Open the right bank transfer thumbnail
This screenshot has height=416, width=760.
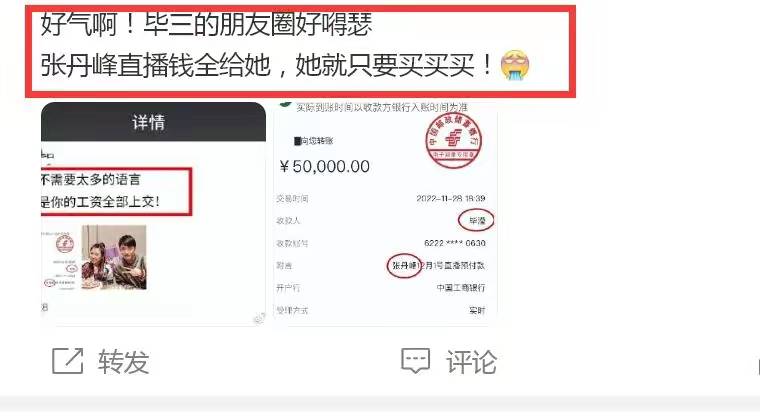click(385, 212)
